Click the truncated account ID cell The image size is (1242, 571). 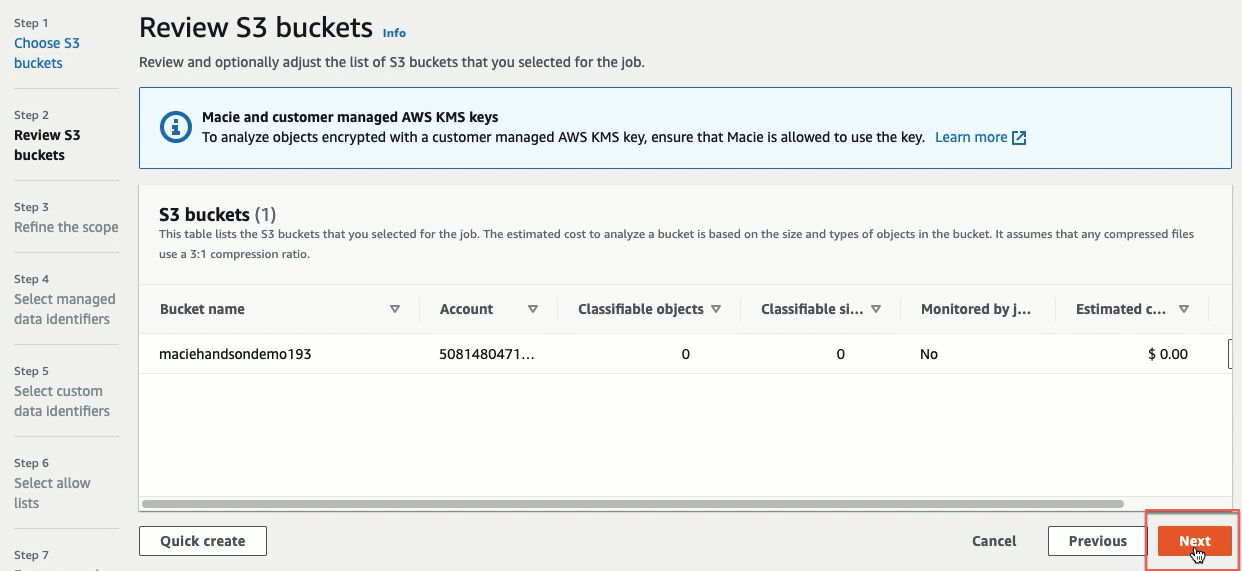487,354
